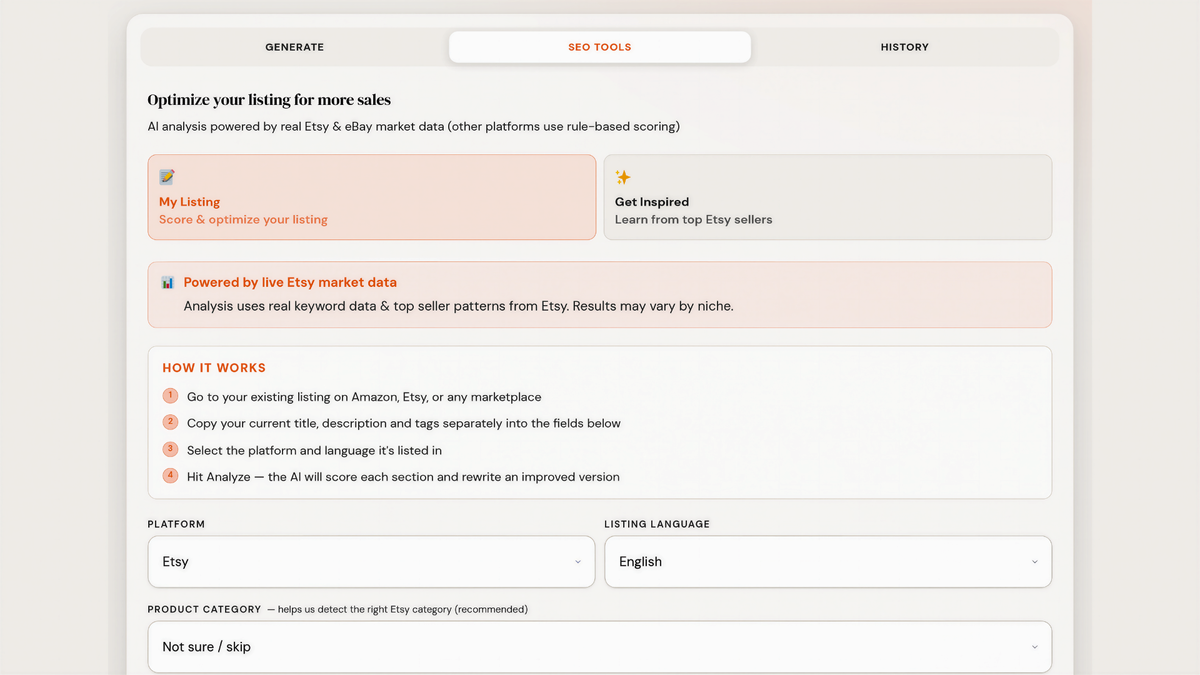Click the notepad icon on My Listing
Screen dimensions: 1200x675
click(x=167, y=177)
